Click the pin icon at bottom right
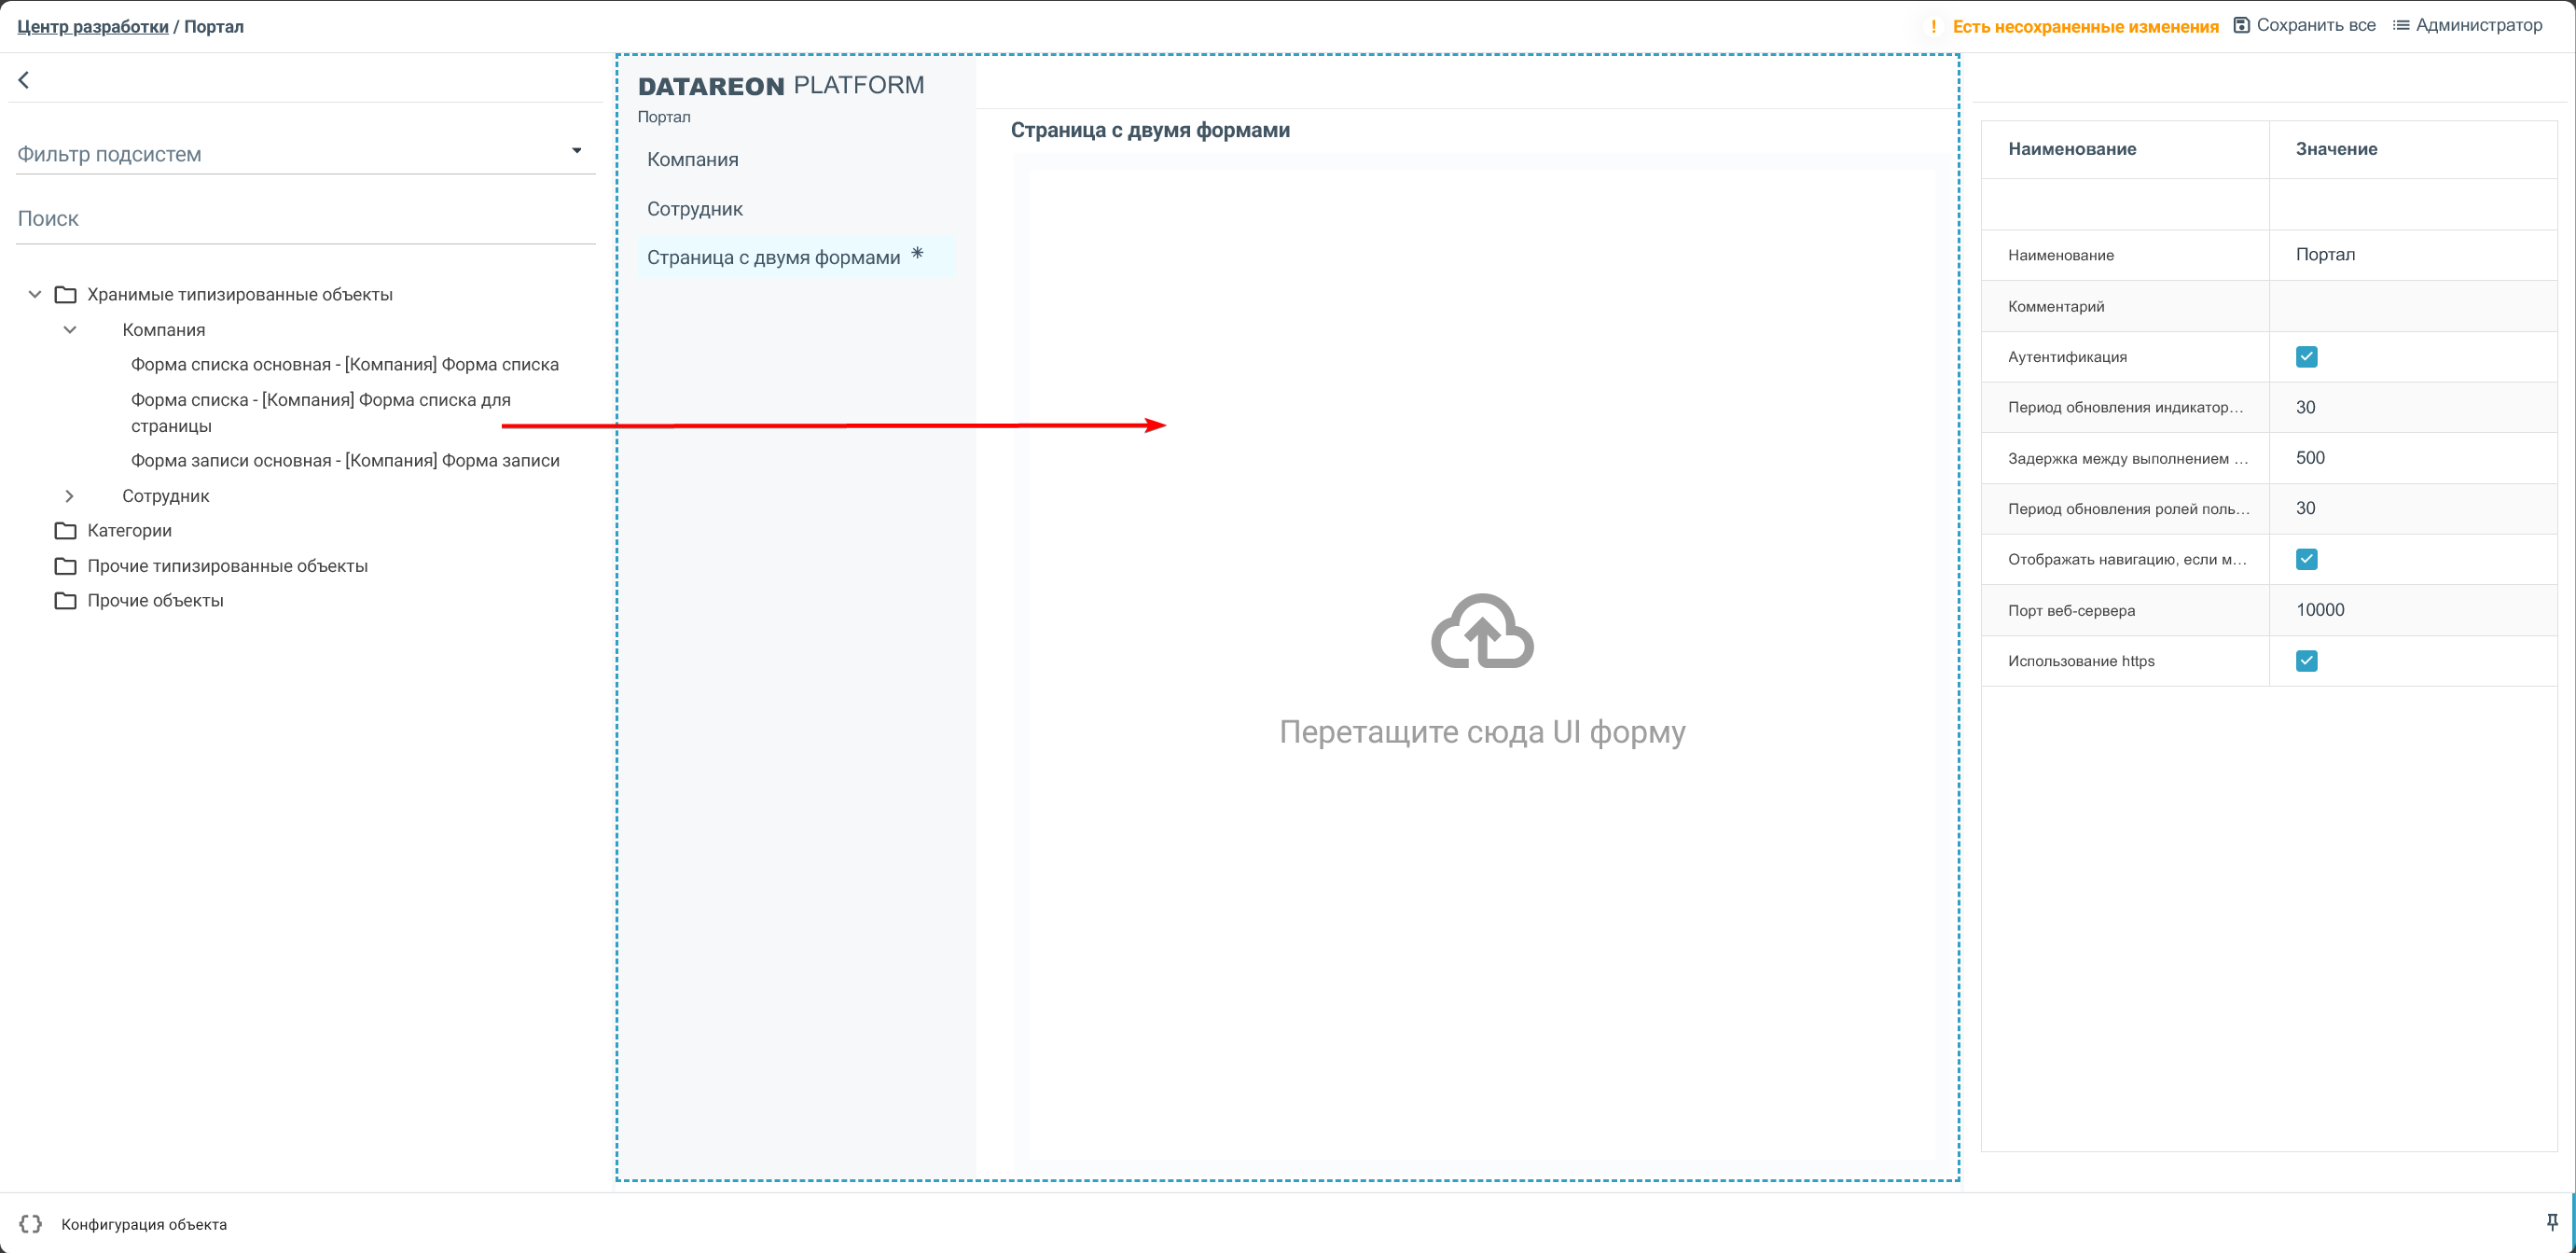Image resolution: width=2576 pixels, height=1253 pixels. (2551, 1222)
